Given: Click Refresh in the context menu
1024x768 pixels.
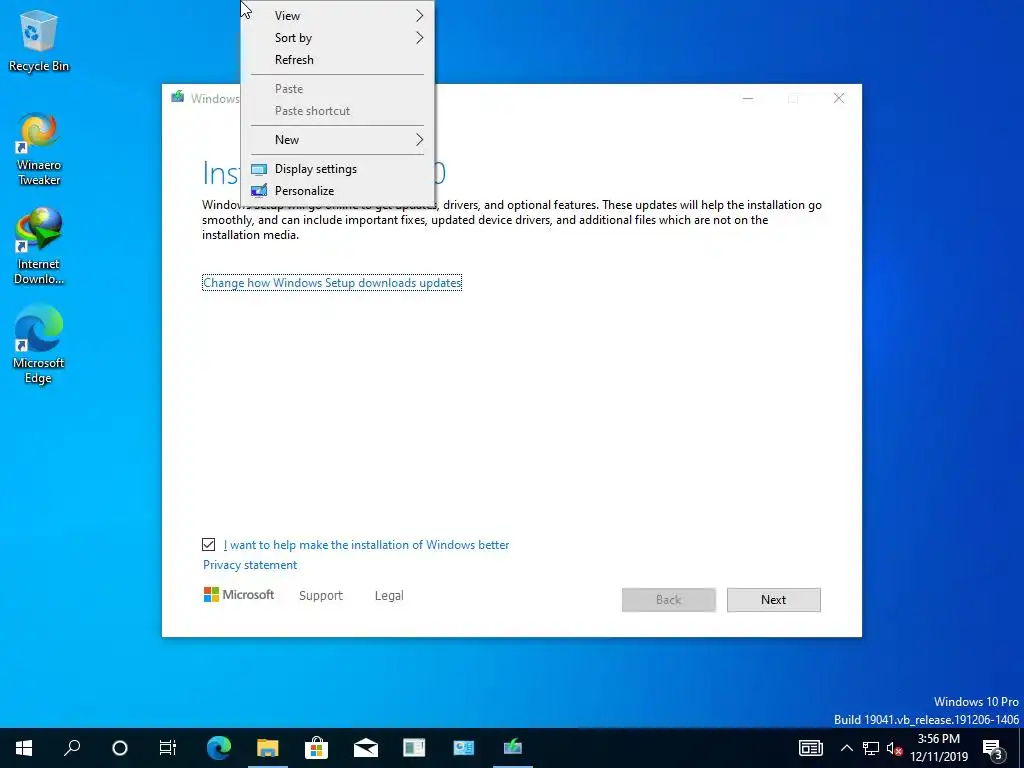Looking at the screenshot, I should 338,59.
